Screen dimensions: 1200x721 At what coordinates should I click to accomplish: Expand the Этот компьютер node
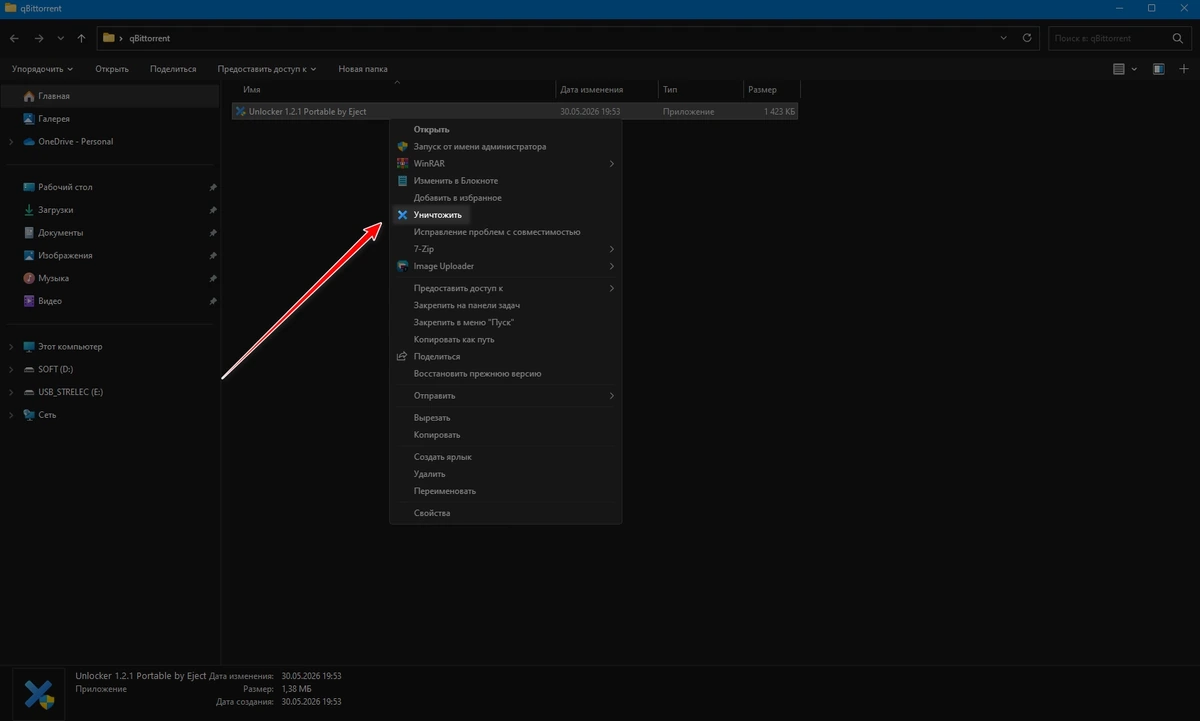pos(11,347)
